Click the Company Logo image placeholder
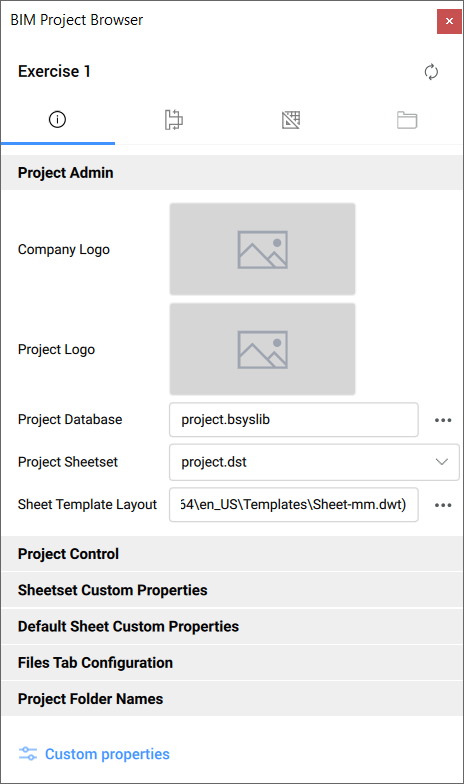Viewport: 464px width, 784px height. coord(262,249)
